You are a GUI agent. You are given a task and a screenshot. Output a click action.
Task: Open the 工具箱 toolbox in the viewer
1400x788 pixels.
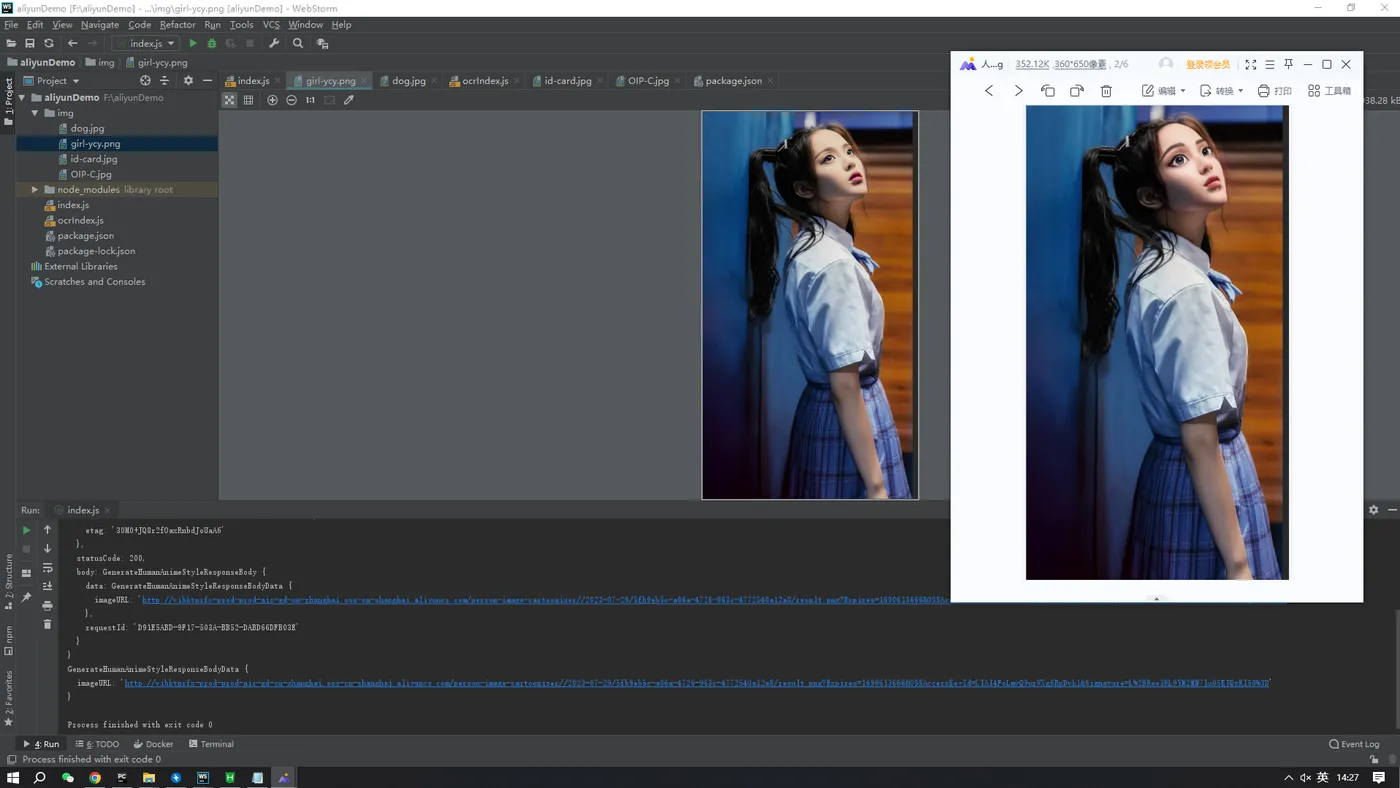coord(1330,91)
